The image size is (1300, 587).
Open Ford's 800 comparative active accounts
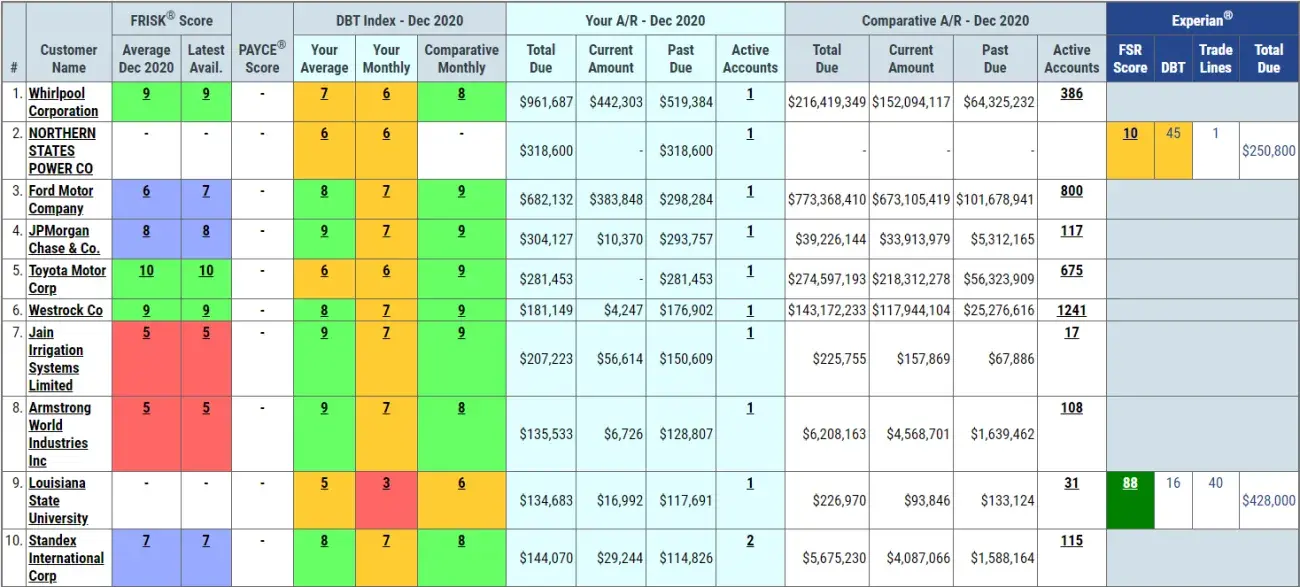1071,191
